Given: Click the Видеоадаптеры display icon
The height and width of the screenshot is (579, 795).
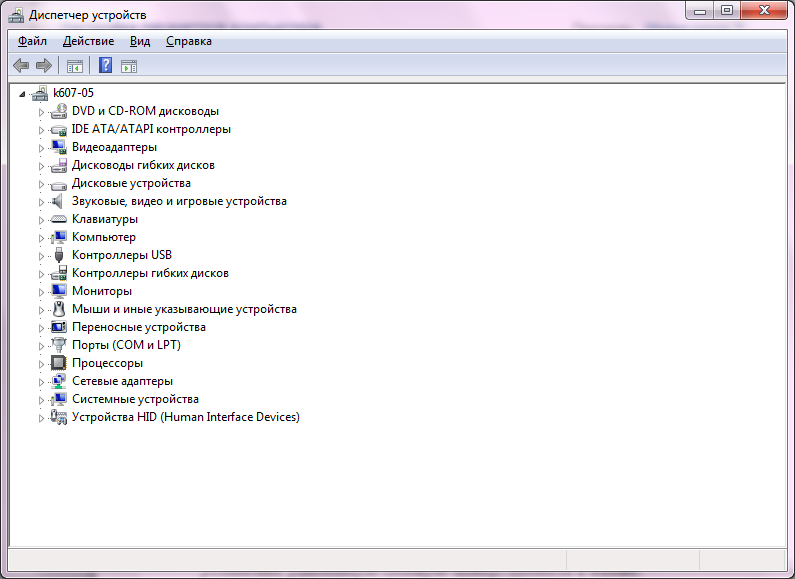Looking at the screenshot, I should (x=59, y=147).
